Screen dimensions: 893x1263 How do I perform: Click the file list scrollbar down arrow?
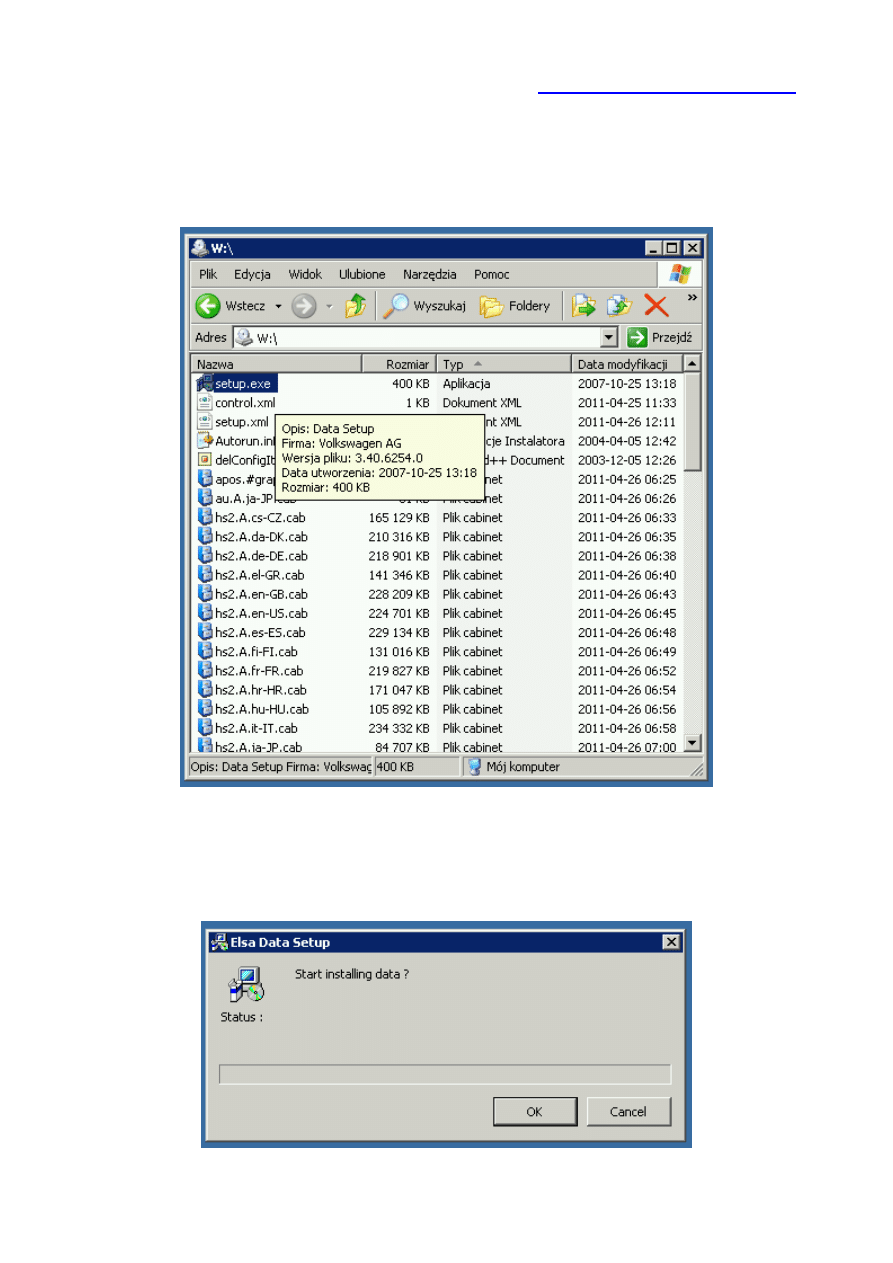[692, 743]
